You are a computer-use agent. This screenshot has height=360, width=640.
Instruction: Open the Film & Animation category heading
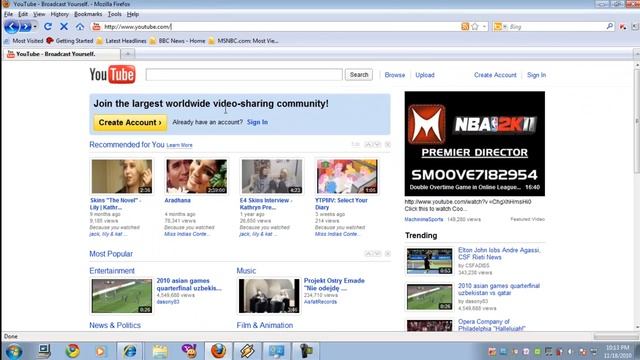click(x=264, y=325)
